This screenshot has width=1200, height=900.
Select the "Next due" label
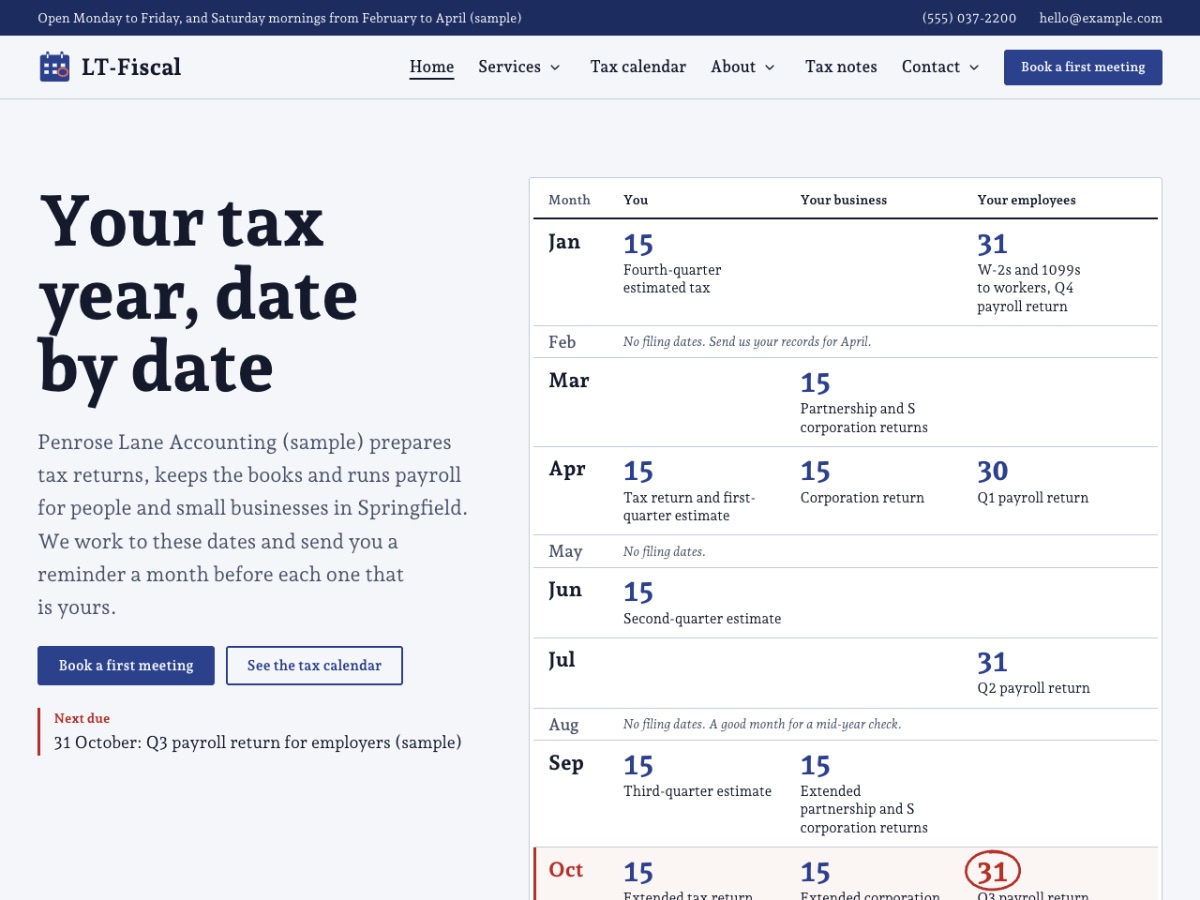click(x=82, y=718)
